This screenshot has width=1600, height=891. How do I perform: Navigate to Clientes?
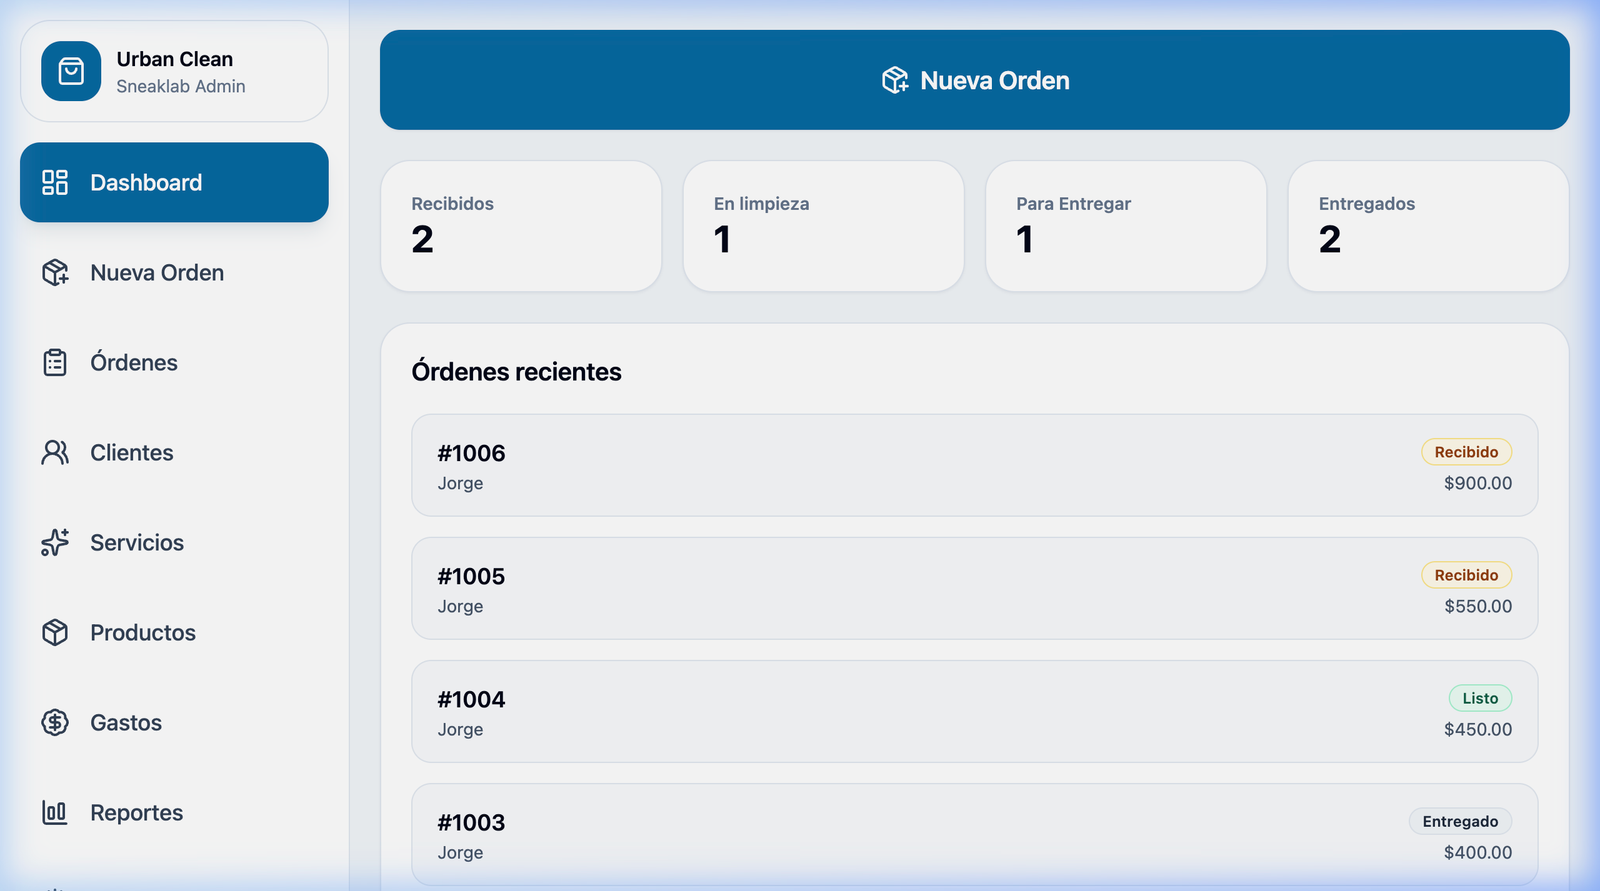click(174, 452)
